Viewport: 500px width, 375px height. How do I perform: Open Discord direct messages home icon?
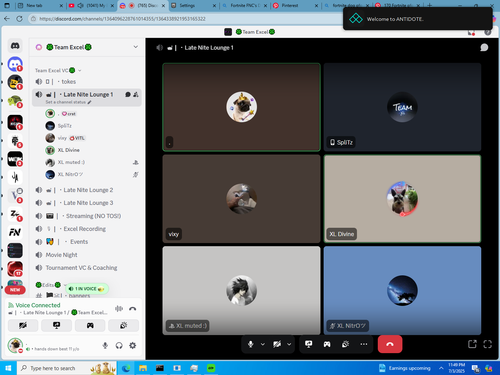pyautogui.click(x=15, y=46)
